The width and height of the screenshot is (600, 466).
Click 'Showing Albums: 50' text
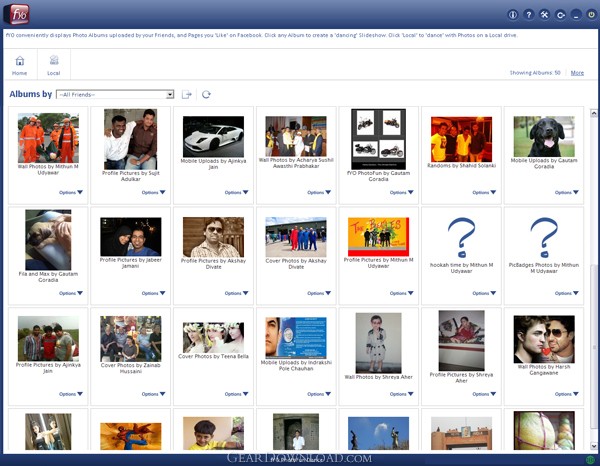point(535,73)
